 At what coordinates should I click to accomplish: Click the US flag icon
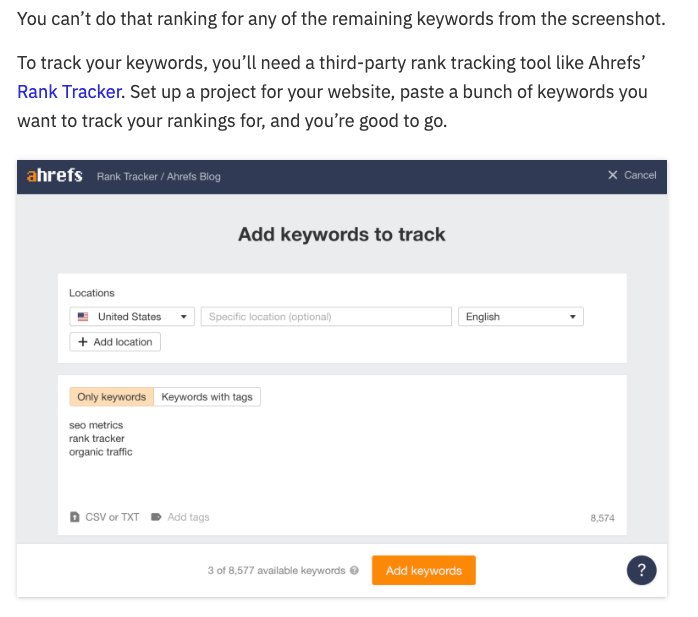coord(83,317)
